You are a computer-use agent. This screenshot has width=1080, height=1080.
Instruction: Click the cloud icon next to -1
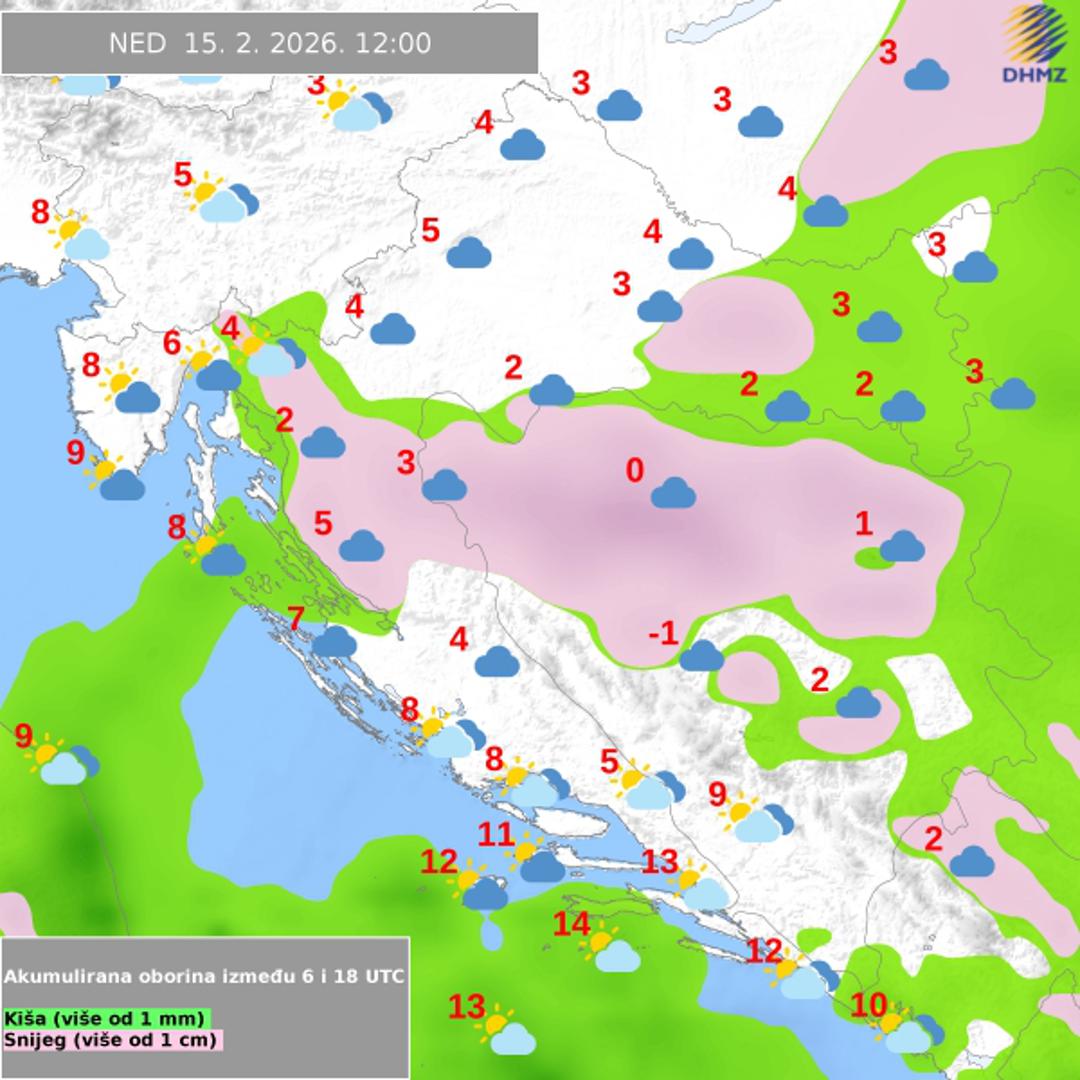tap(701, 656)
